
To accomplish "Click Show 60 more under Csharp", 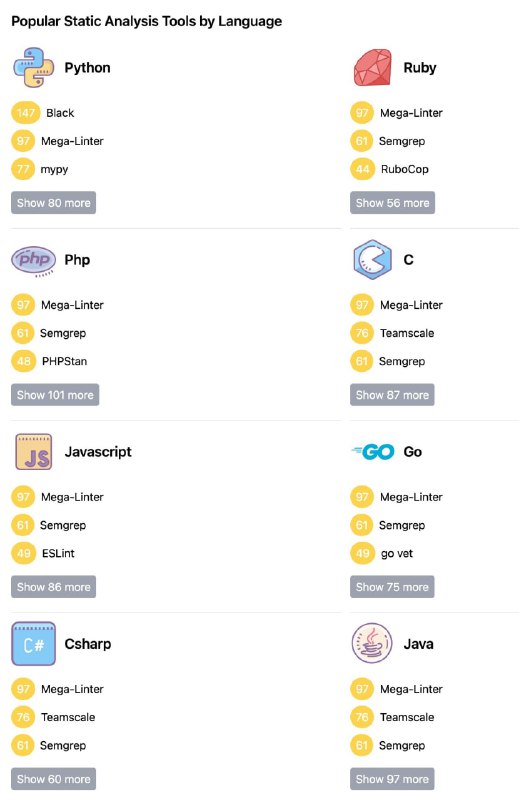I will (54, 779).
